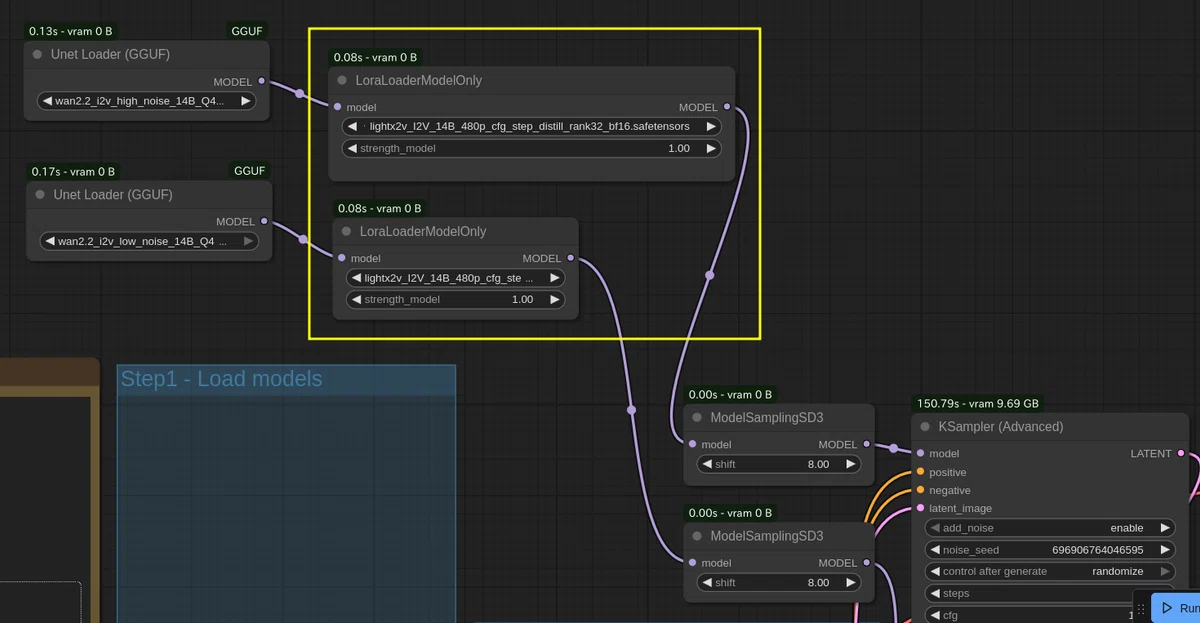Open rank32_bf16.safetensors lora dropdown

(531, 126)
